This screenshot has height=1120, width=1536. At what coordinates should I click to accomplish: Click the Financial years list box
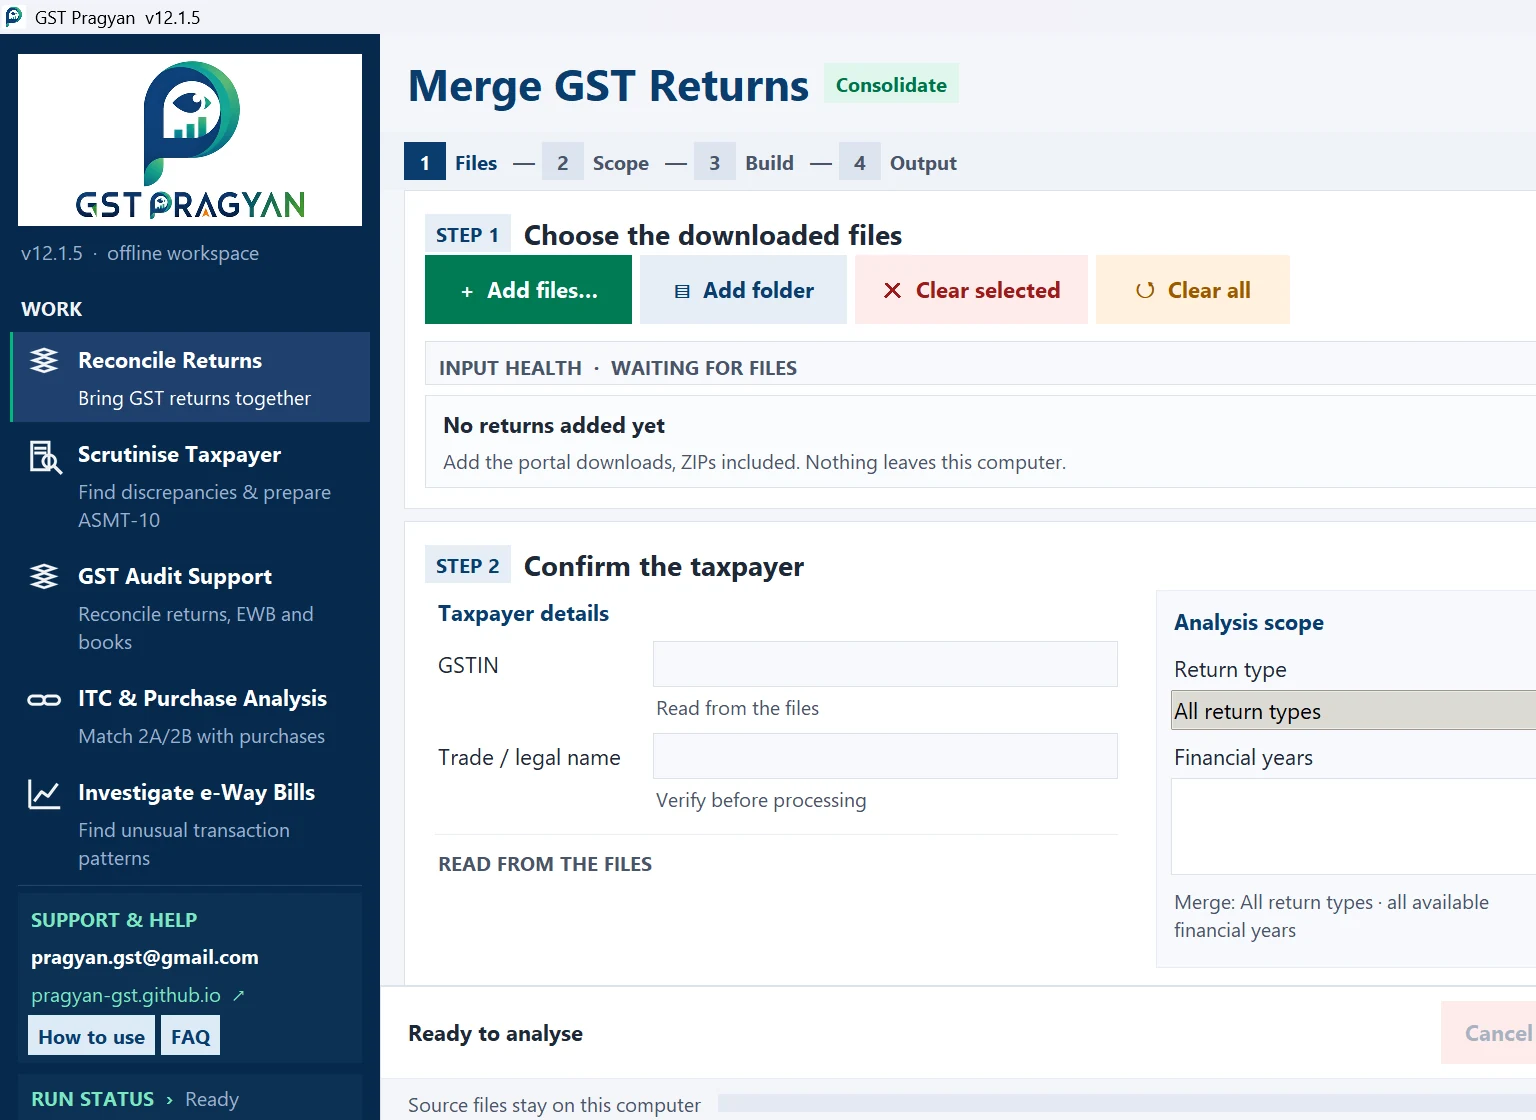click(1353, 826)
